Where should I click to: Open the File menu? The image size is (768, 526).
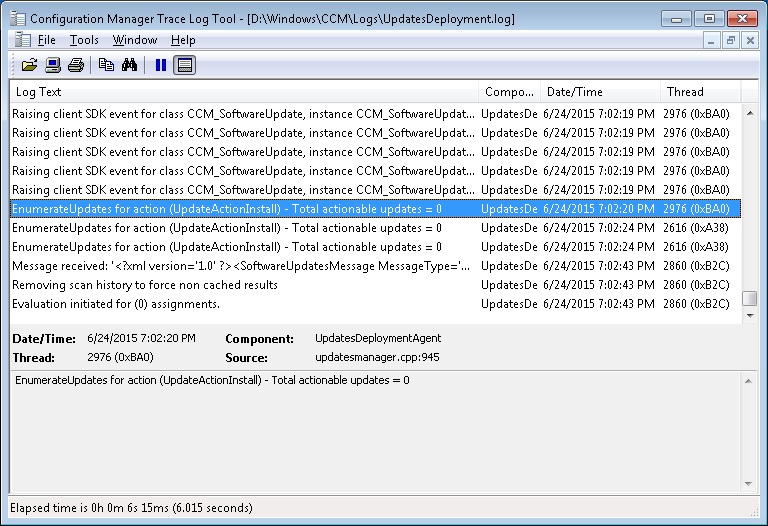46,40
